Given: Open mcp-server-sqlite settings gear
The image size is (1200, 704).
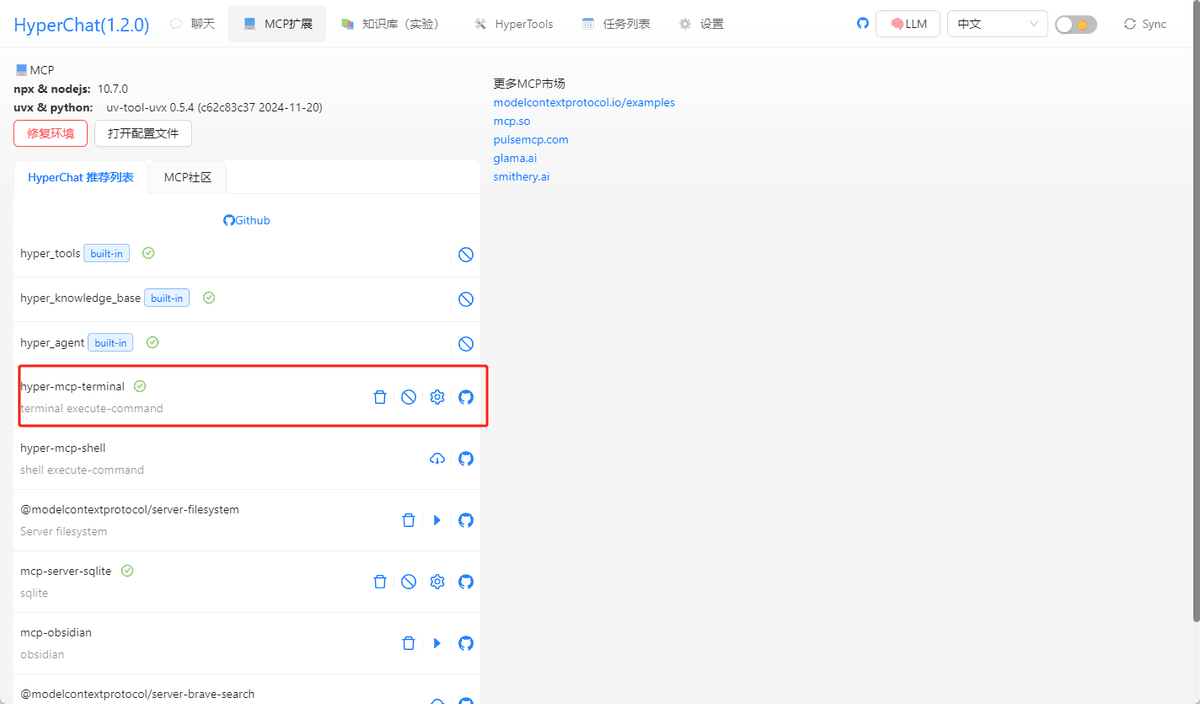Looking at the screenshot, I should pyautogui.click(x=437, y=582).
